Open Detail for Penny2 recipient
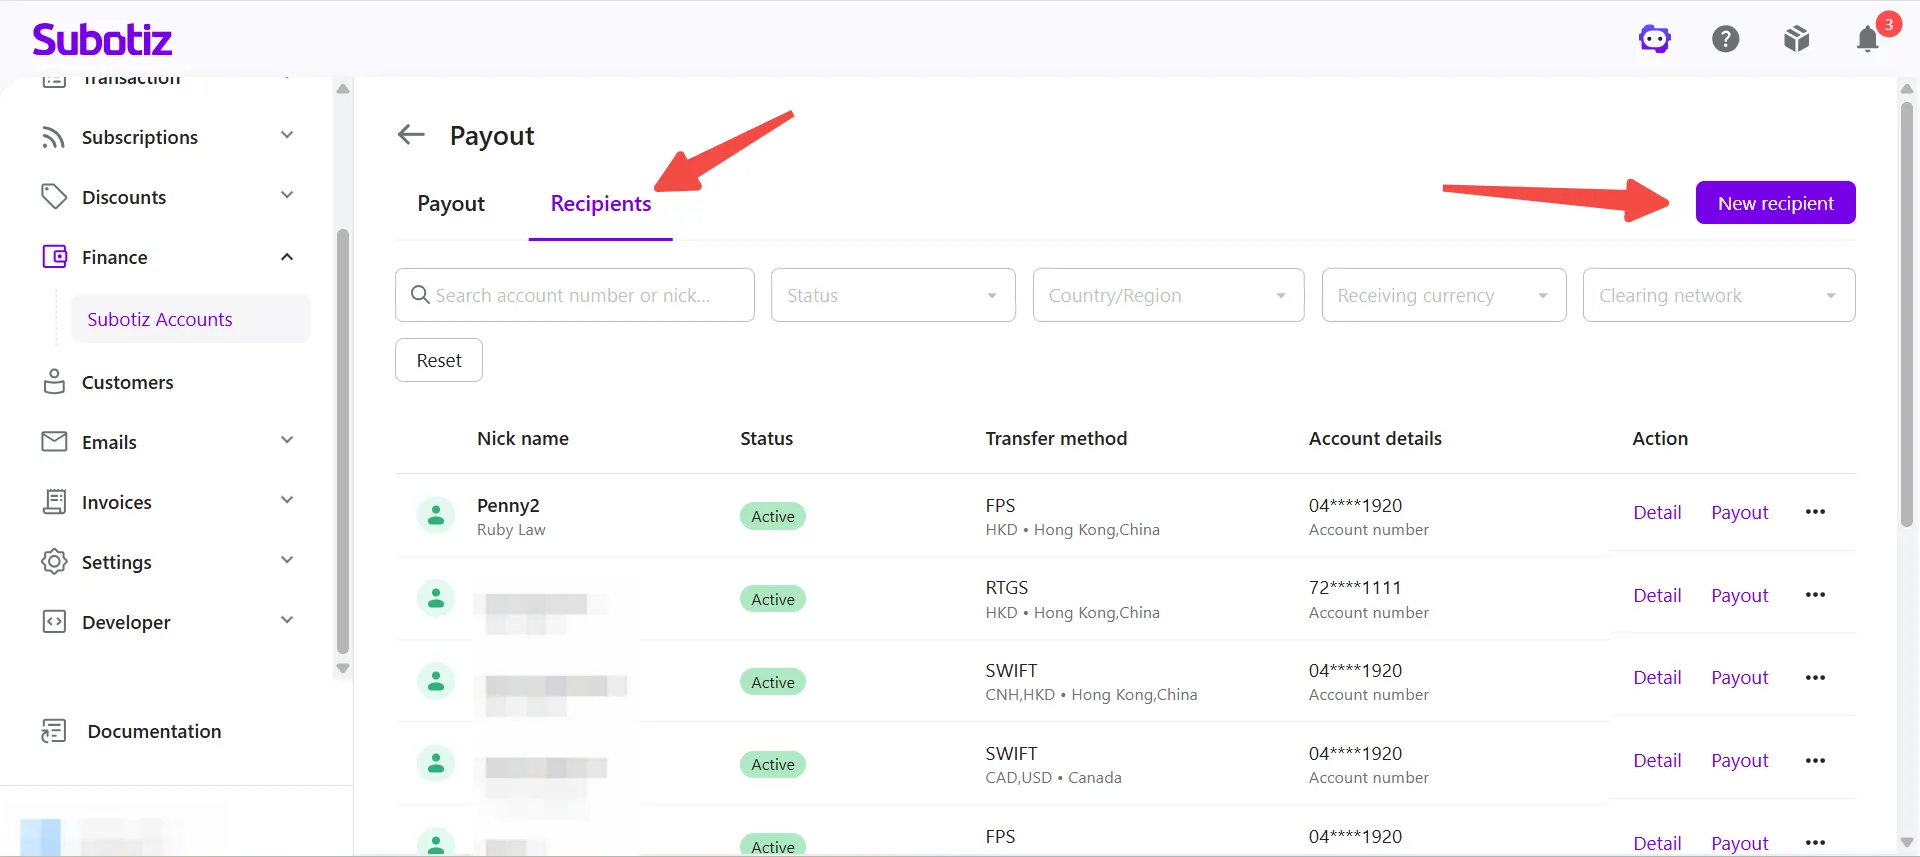The height and width of the screenshot is (857, 1920). coord(1657,512)
